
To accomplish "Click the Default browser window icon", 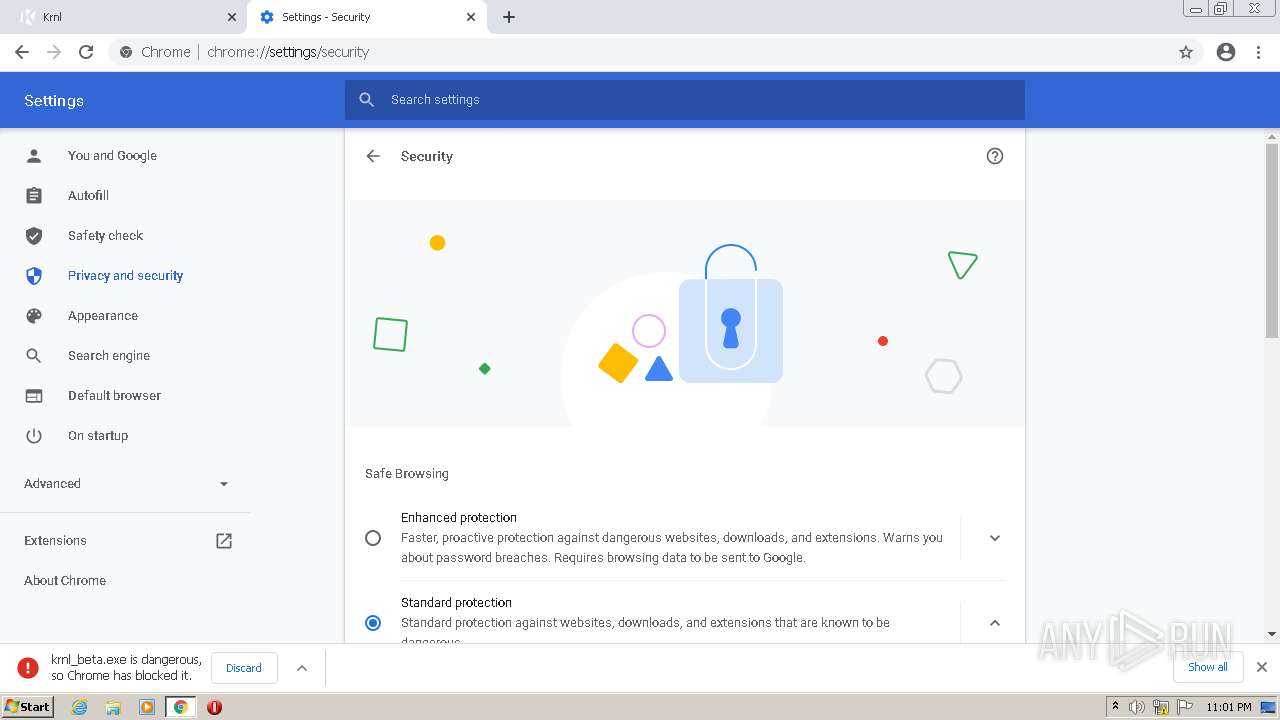I will click(34, 396).
